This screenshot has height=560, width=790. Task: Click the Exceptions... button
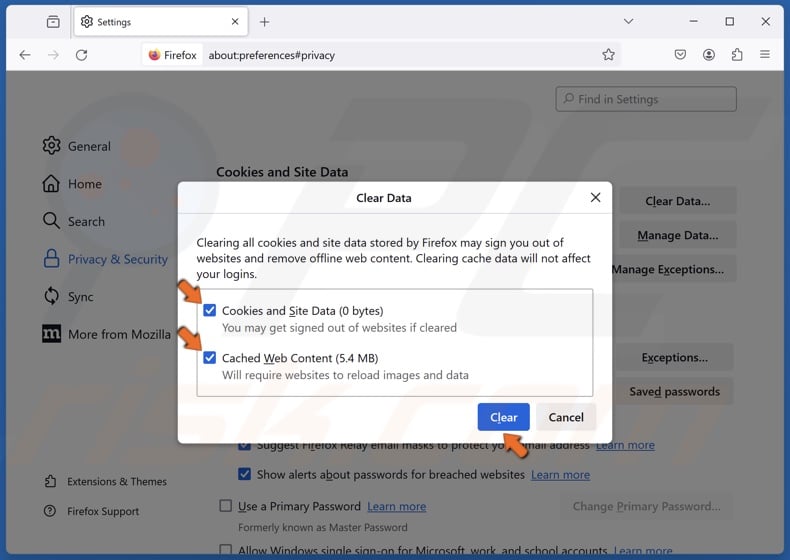tap(675, 357)
